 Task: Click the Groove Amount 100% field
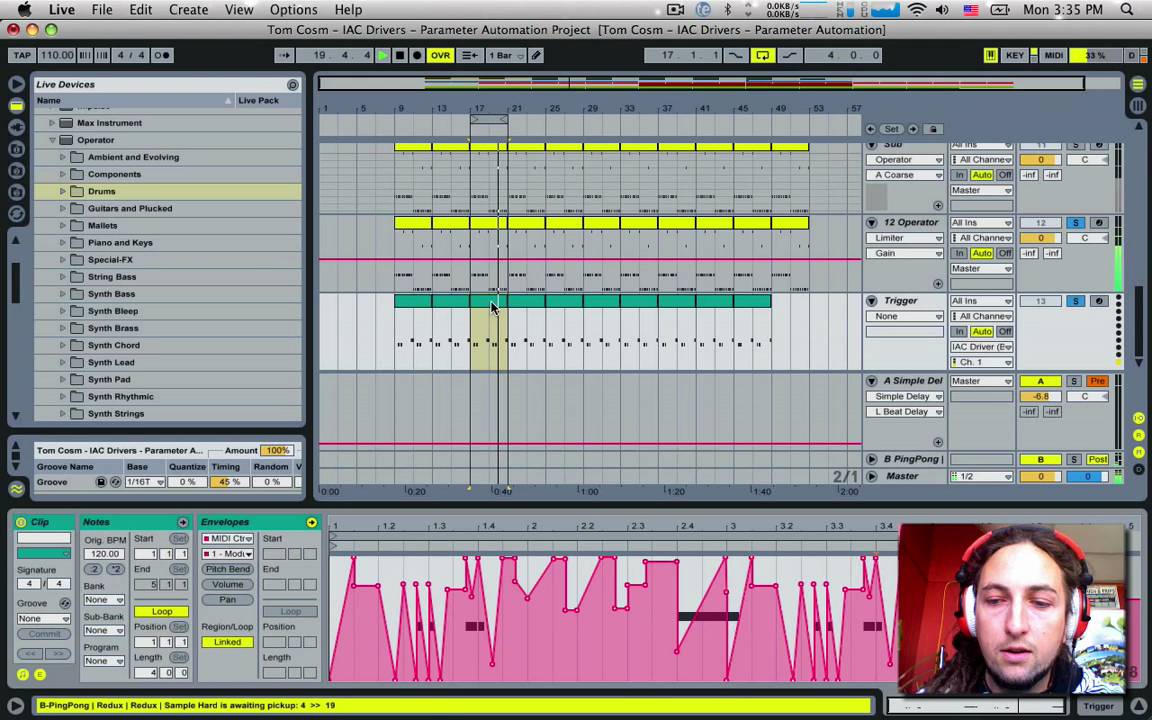[x=277, y=450]
